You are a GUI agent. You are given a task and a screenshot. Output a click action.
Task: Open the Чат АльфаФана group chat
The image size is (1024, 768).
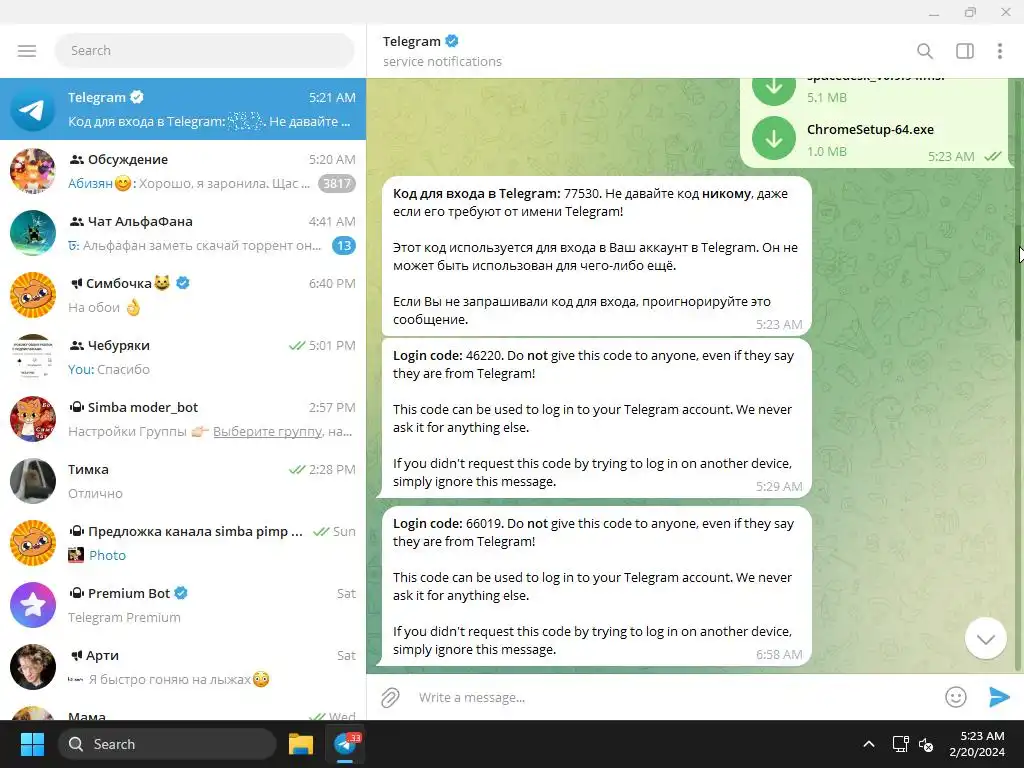tap(183, 233)
